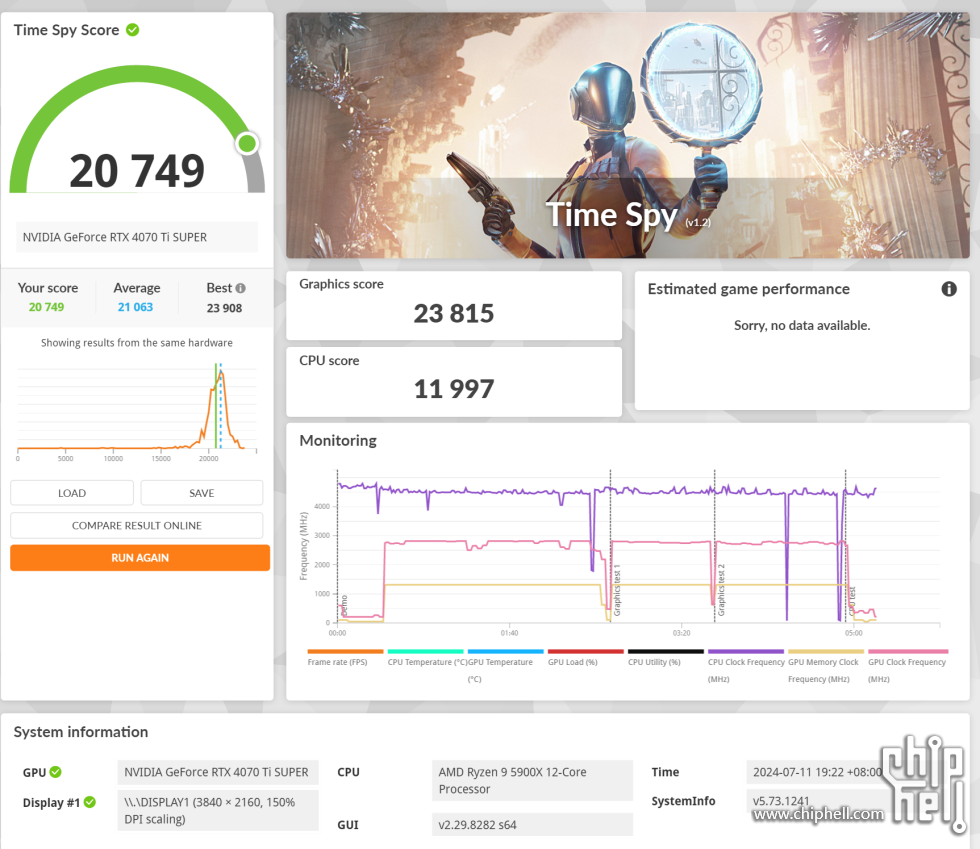This screenshot has height=849, width=980.
Task: Click the CPU score value 11 997
Action: click(454, 389)
